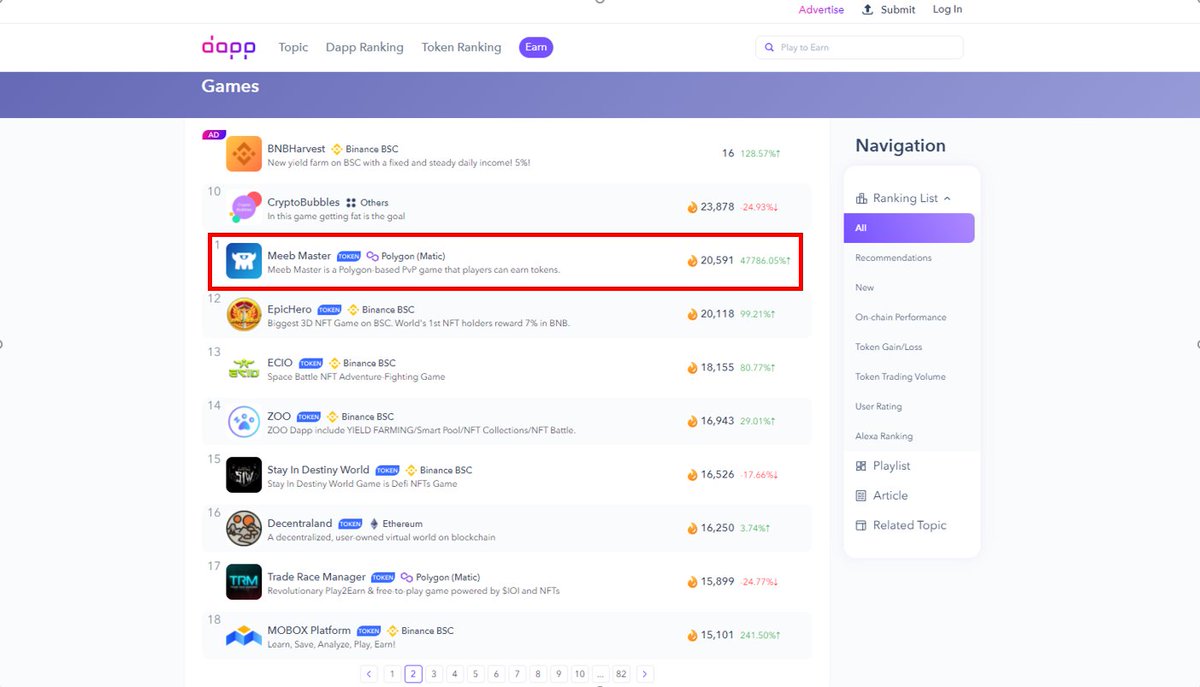Click the Playlist icon in Navigation

(x=862, y=466)
